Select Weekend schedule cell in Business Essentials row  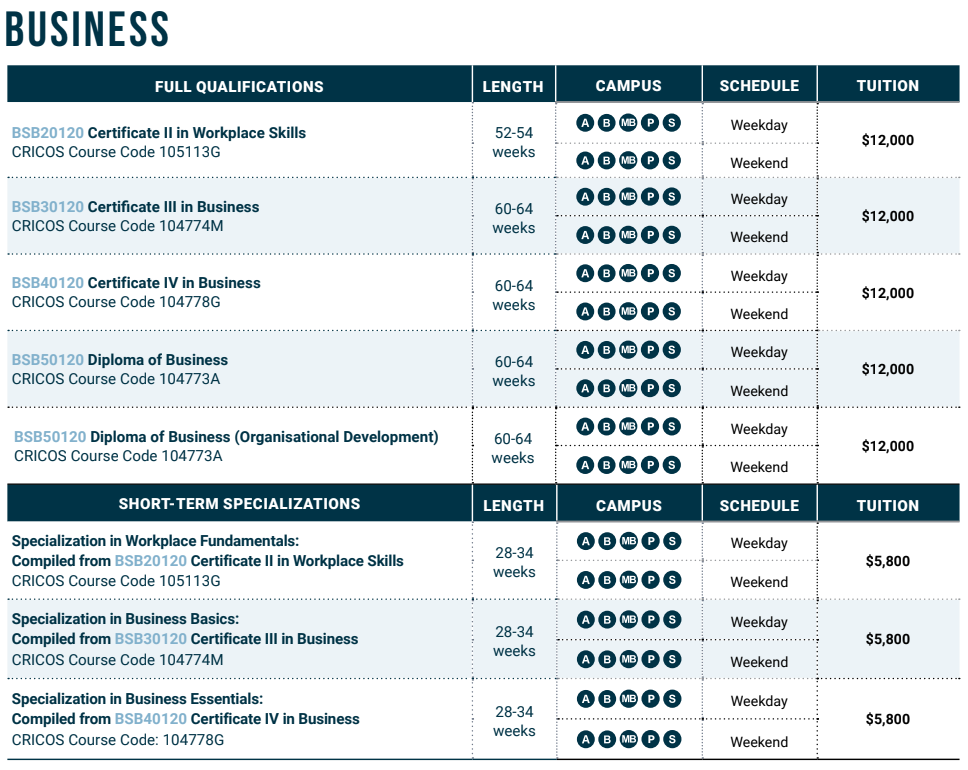[x=759, y=742]
